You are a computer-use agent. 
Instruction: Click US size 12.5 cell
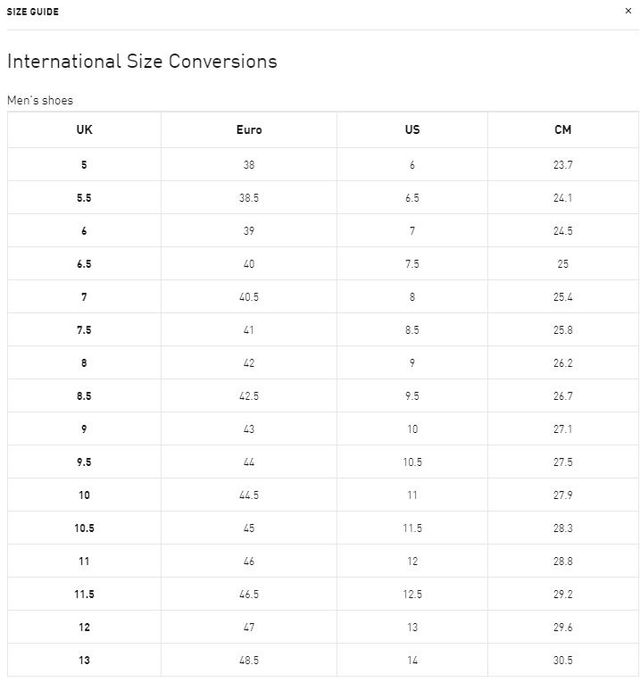point(412,594)
